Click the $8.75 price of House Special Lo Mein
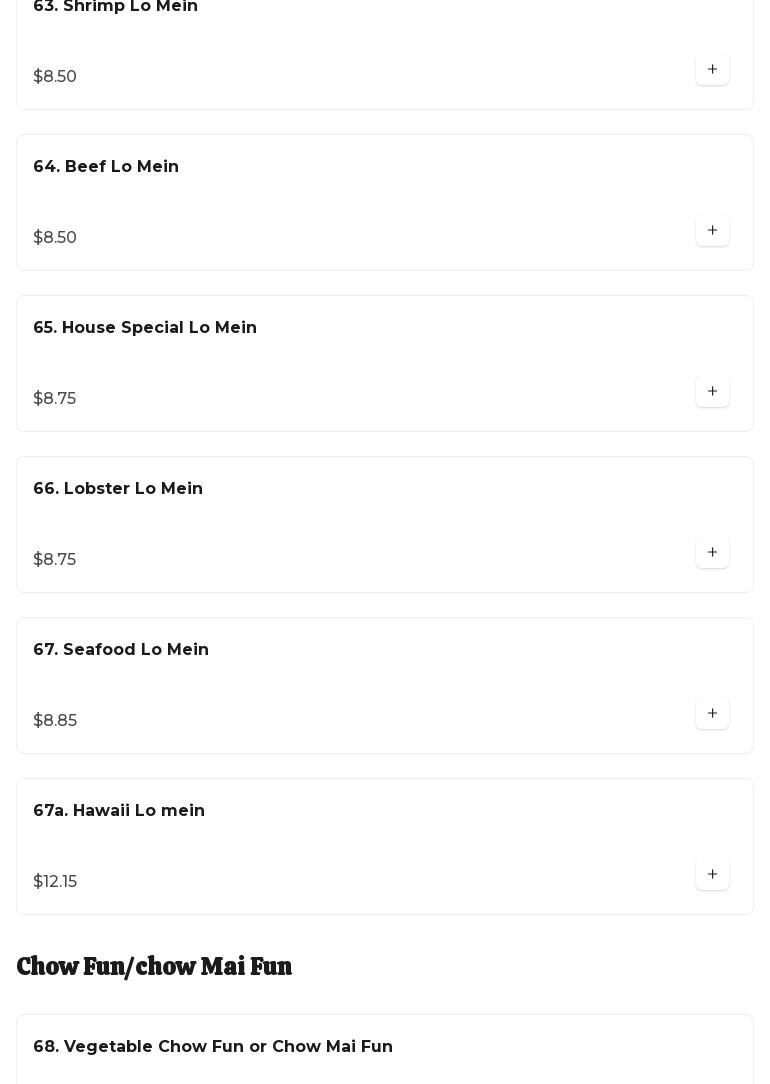This screenshot has width=770, height=1084. (x=55, y=399)
